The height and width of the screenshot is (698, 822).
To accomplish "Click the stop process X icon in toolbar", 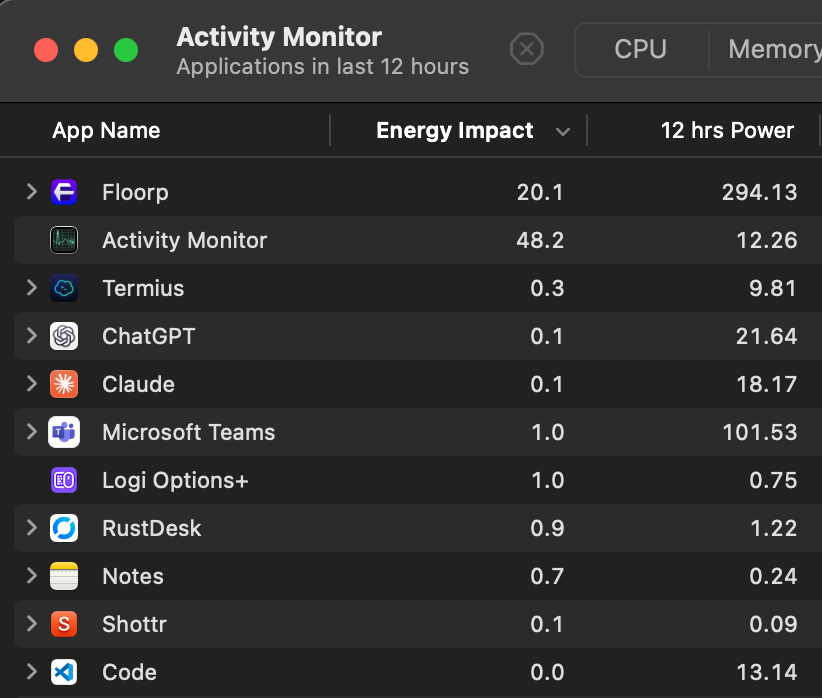I will pyautogui.click(x=527, y=49).
